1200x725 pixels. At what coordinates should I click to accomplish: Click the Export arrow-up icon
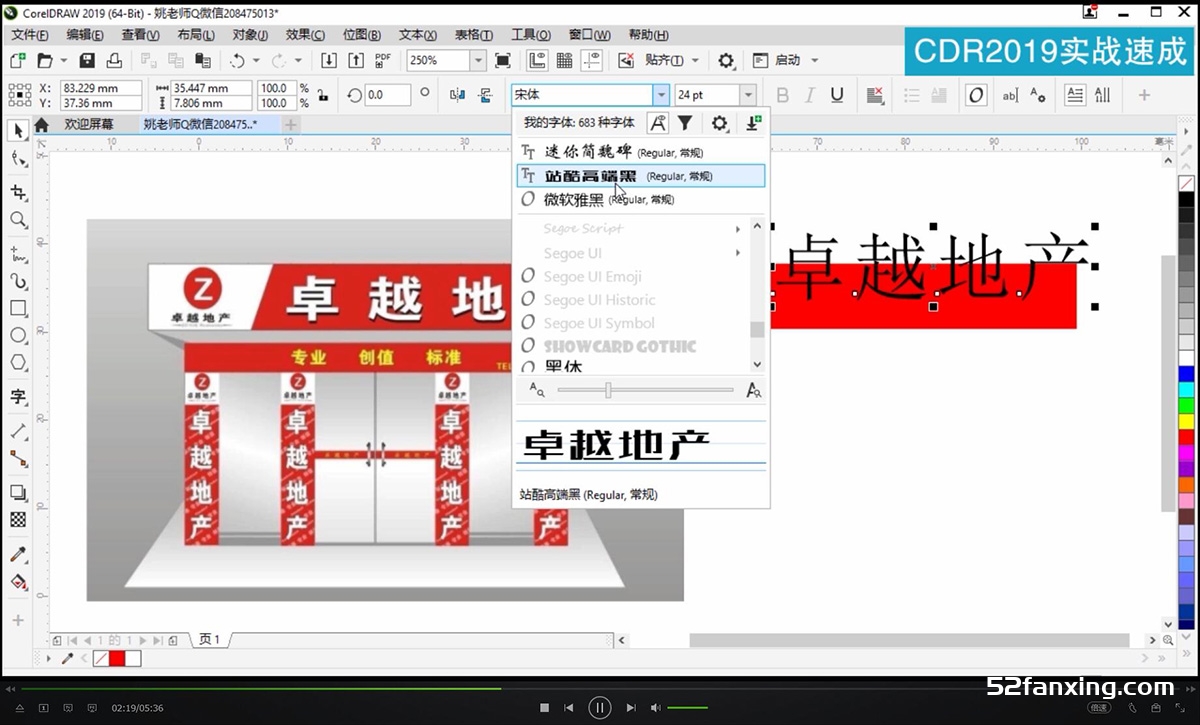click(354, 60)
